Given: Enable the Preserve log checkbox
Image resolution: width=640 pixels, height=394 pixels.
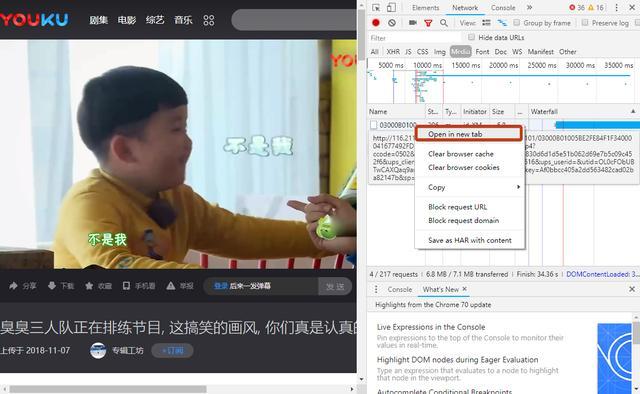Looking at the screenshot, I should (584, 22).
